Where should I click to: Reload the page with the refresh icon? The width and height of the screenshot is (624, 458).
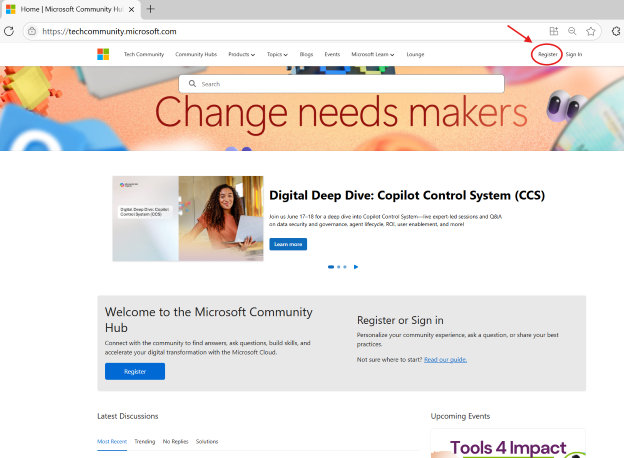pyautogui.click(x=9, y=31)
